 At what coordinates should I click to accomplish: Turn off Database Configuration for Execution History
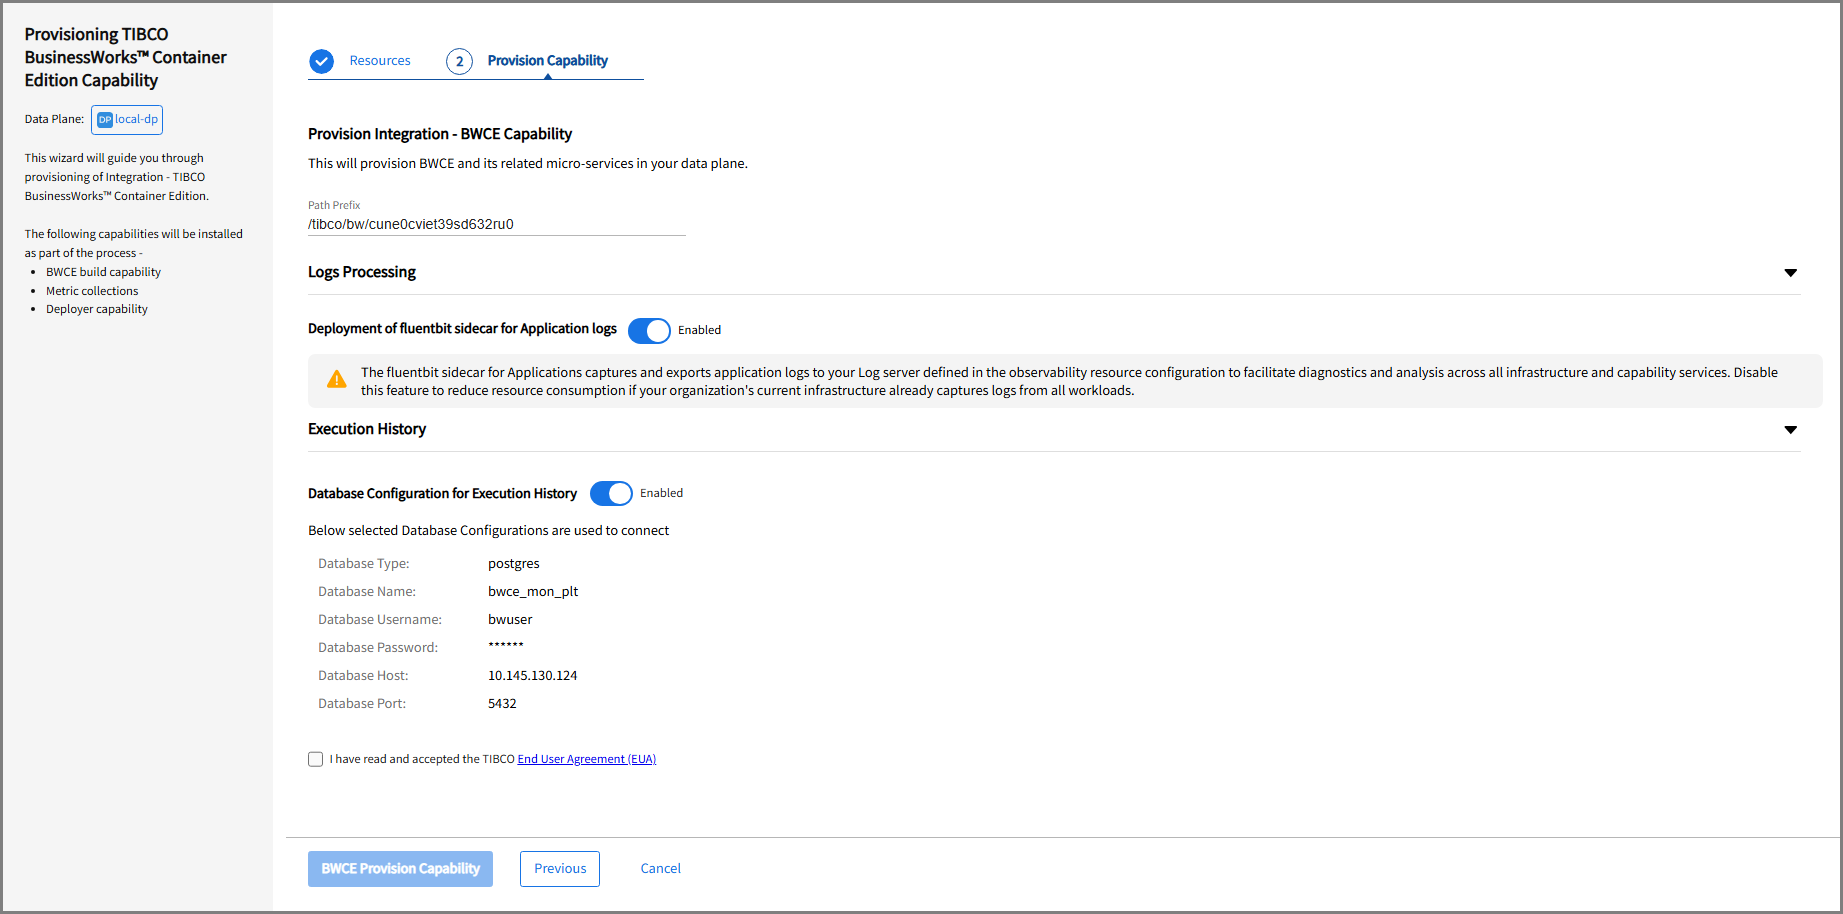tap(611, 493)
